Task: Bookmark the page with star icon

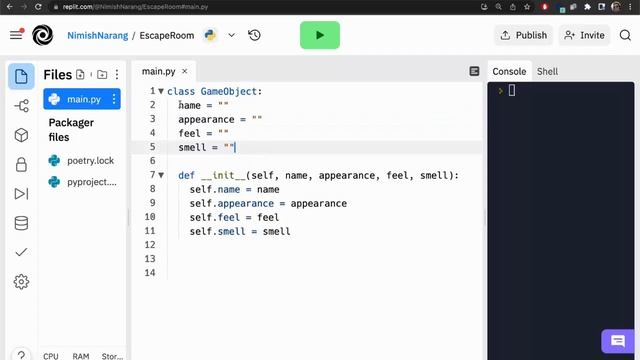Action: coord(527,7)
